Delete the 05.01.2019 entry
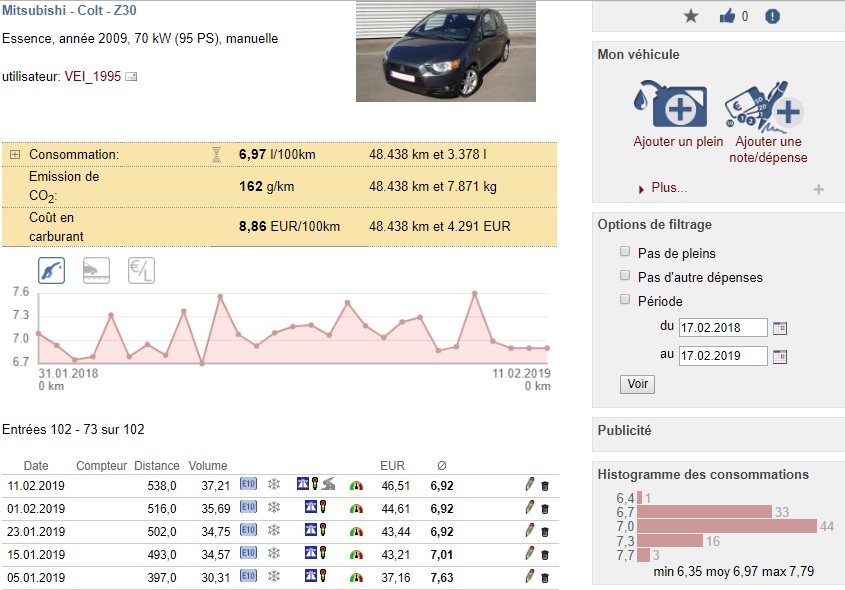Screen dimensions: 845x590 (x=545, y=578)
